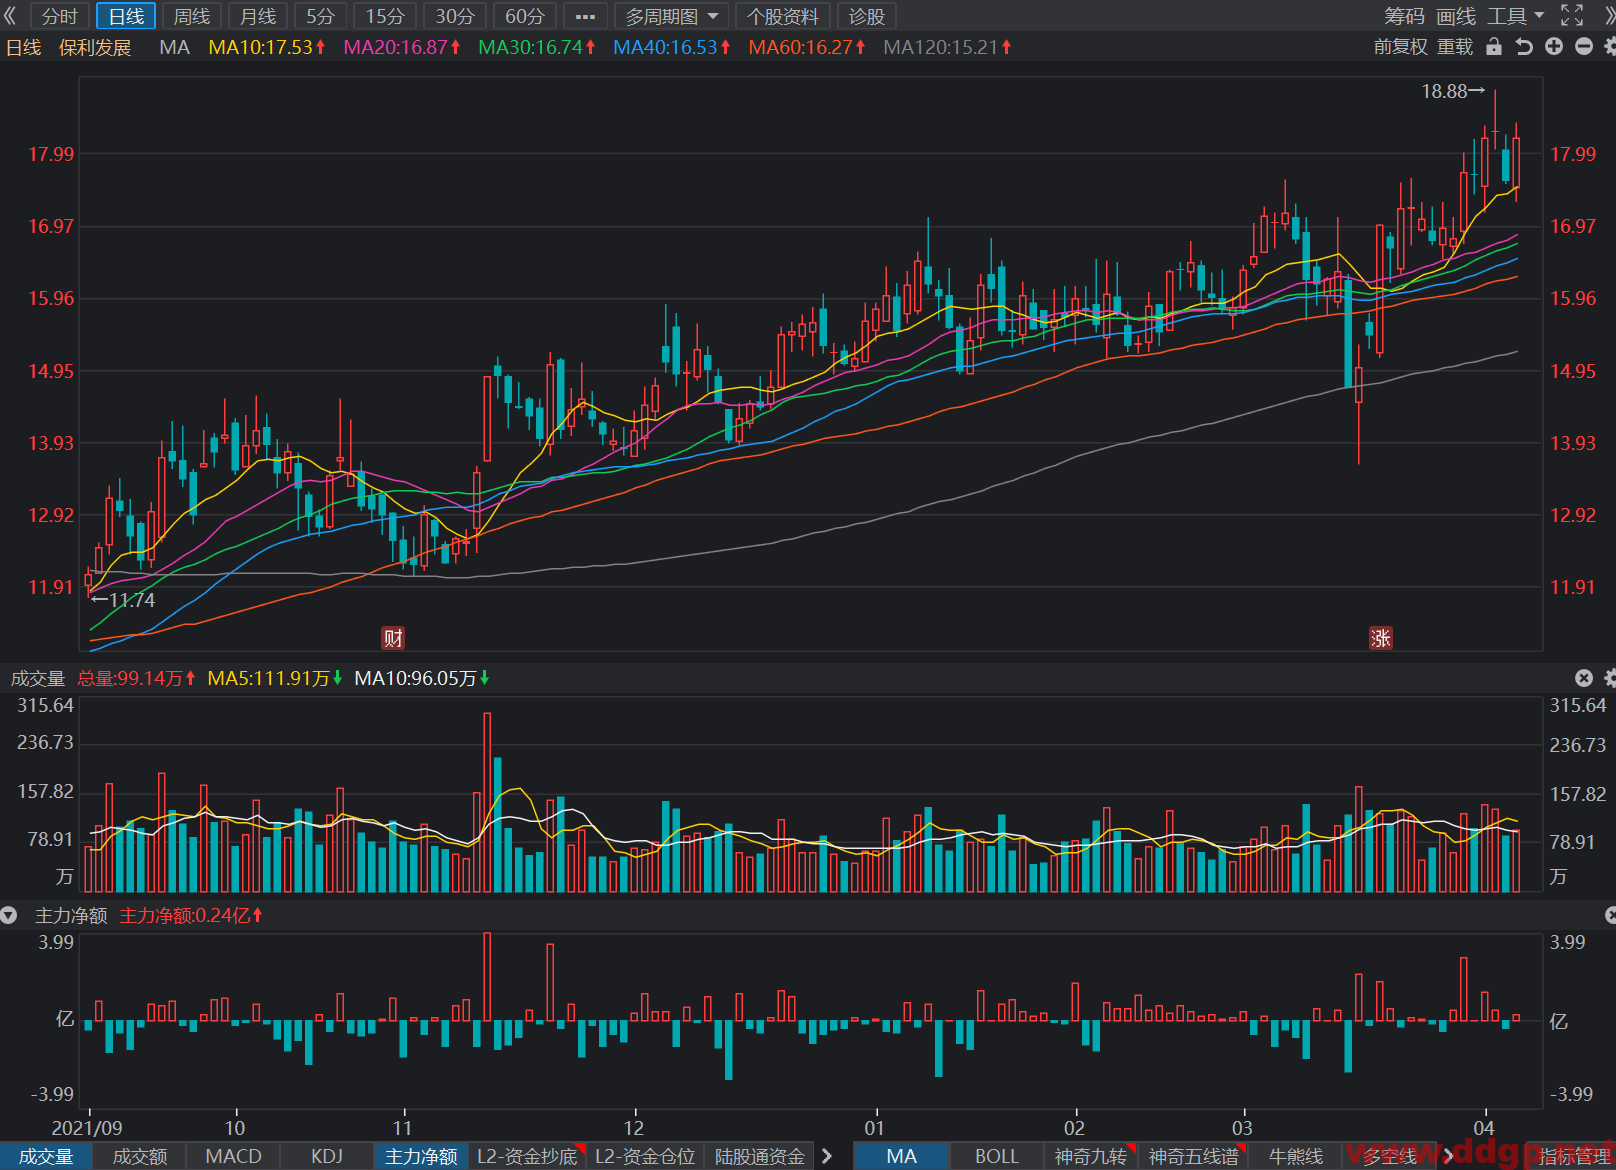Select the 30分 period
The height and width of the screenshot is (1170, 1616).
pyautogui.click(x=455, y=16)
